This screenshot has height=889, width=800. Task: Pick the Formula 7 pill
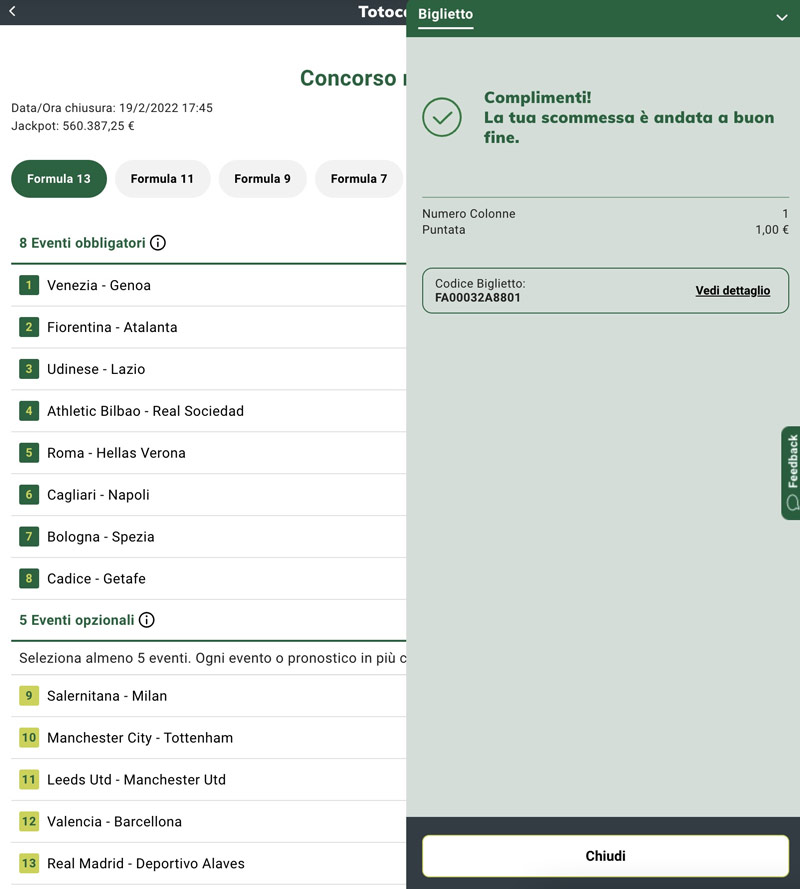[x=358, y=179]
